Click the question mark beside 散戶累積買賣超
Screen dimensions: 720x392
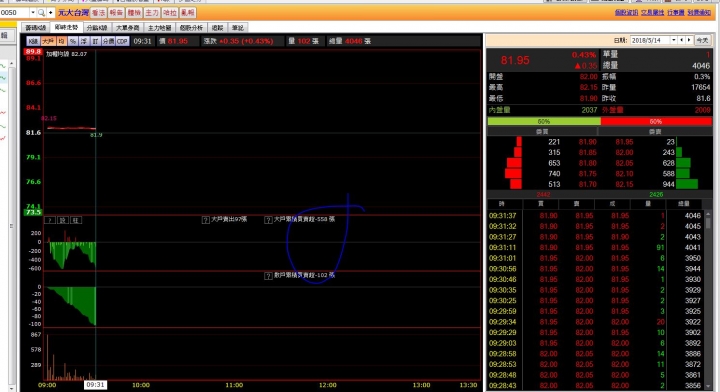coord(269,276)
